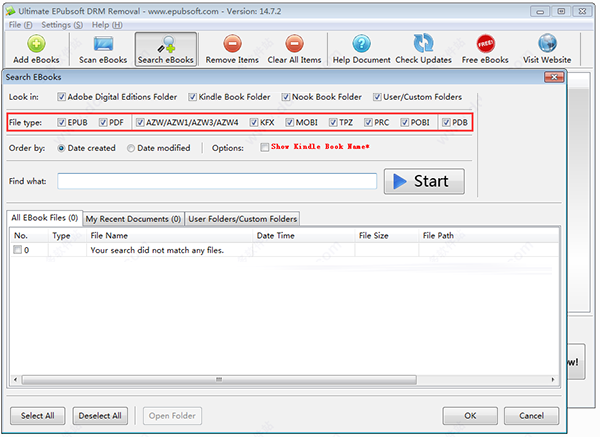Check the row 0 checkbox in results

click(17, 250)
